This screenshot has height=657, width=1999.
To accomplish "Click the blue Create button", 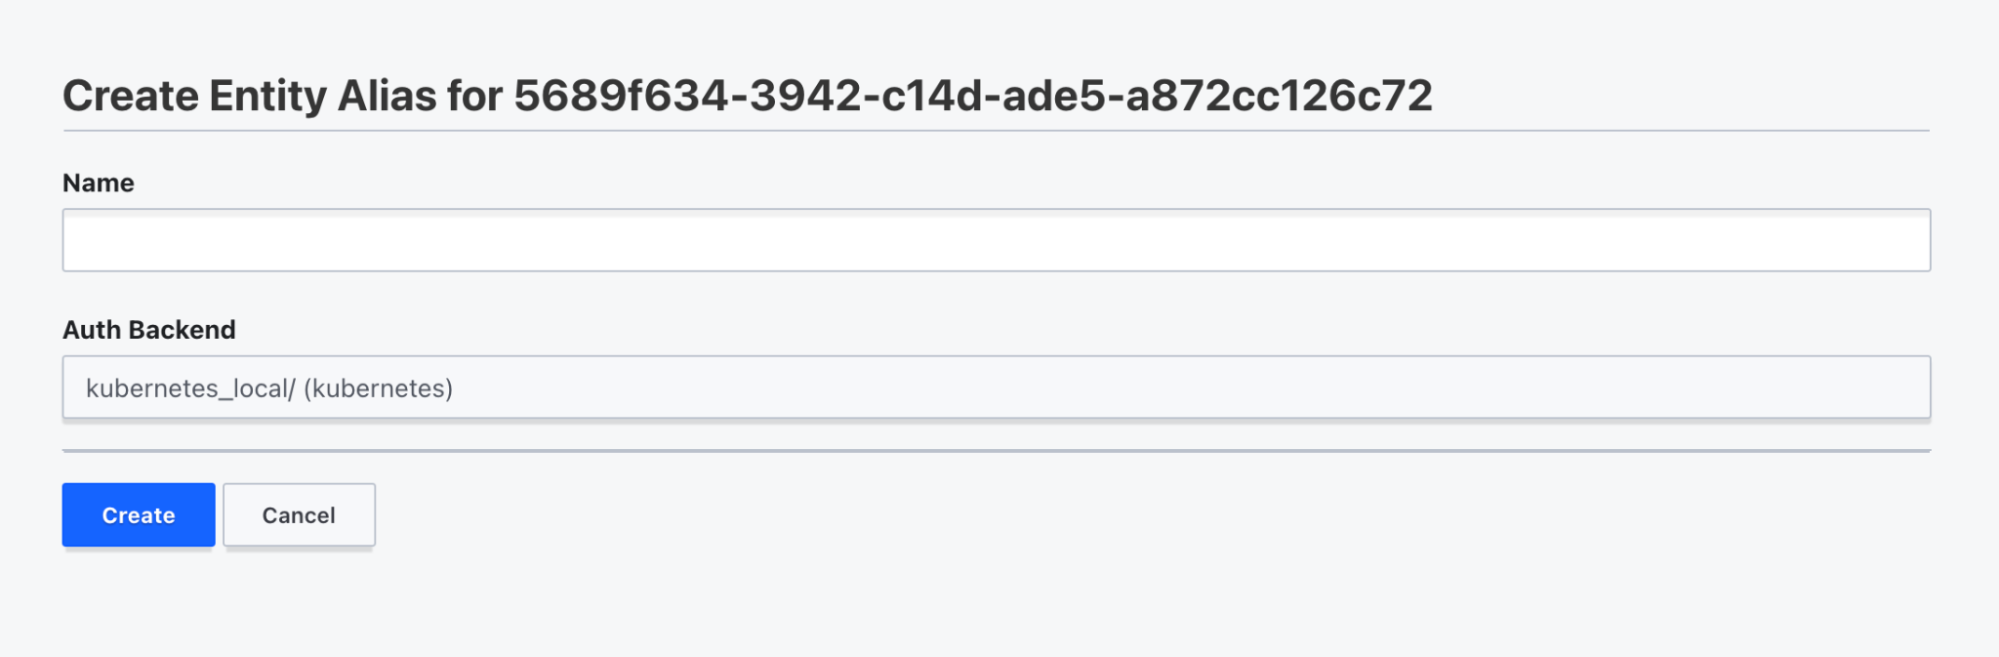I will pos(138,515).
